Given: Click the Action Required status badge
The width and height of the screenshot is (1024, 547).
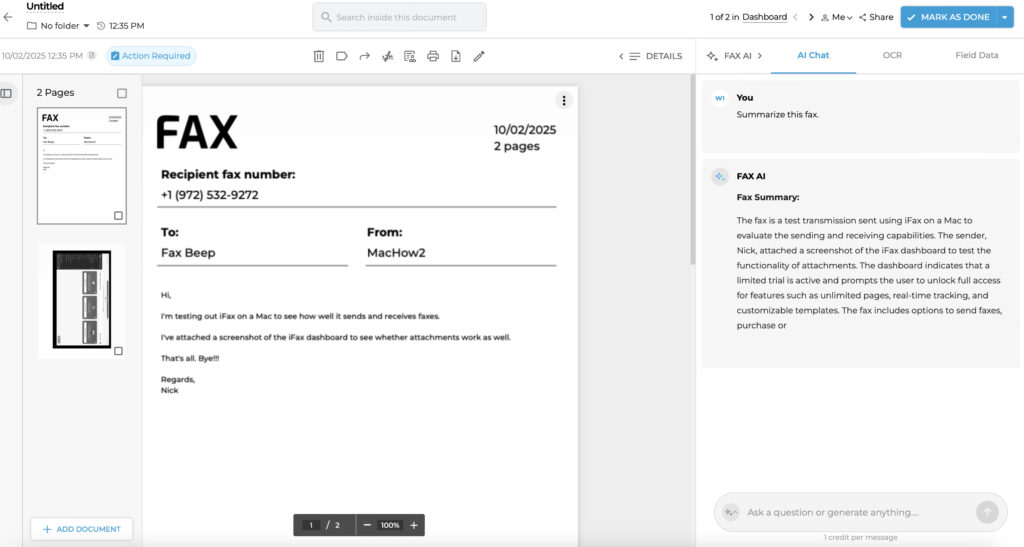Looking at the screenshot, I should coord(151,55).
